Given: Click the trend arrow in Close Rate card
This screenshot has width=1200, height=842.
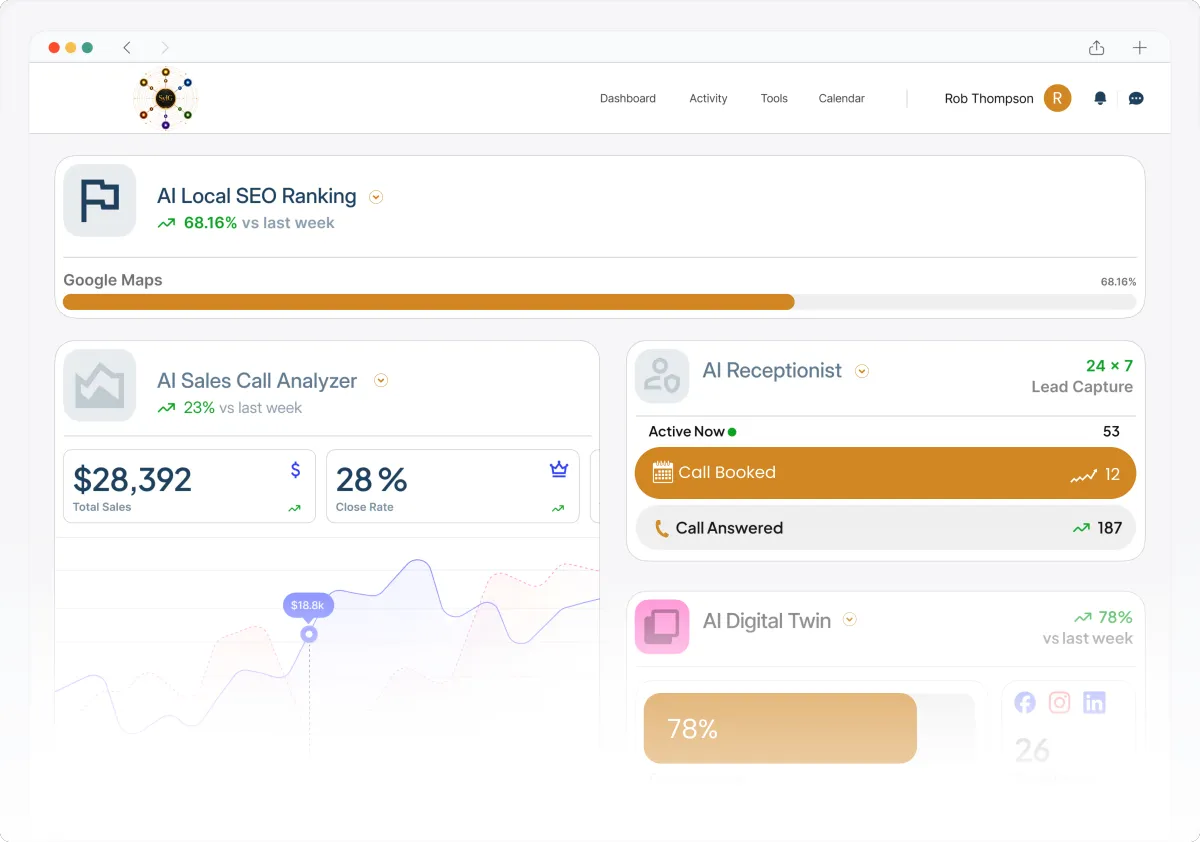Looking at the screenshot, I should (x=558, y=508).
